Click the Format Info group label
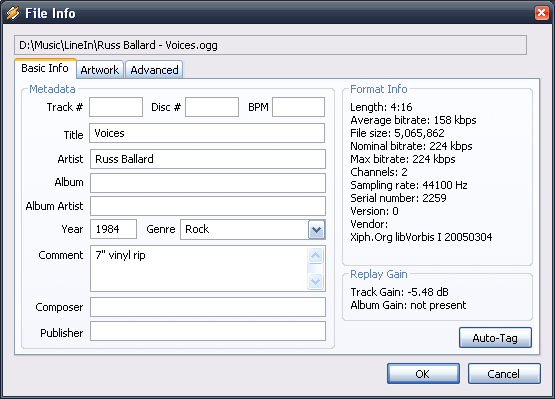Viewport: 555px width, 399px height. [379, 89]
